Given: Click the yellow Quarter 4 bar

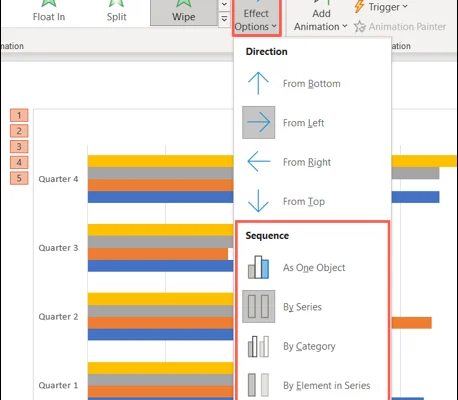Looking at the screenshot, I should point(160,161).
